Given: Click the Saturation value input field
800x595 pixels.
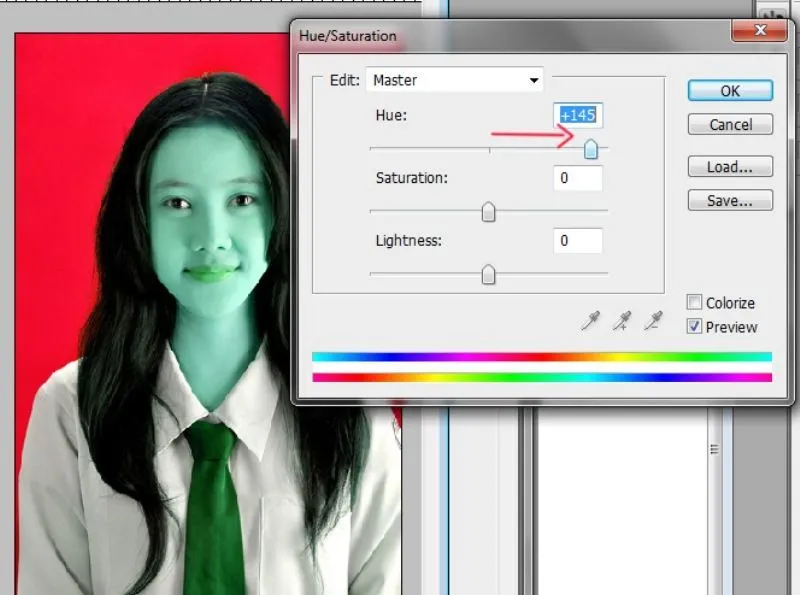Looking at the screenshot, I should point(578,178).
